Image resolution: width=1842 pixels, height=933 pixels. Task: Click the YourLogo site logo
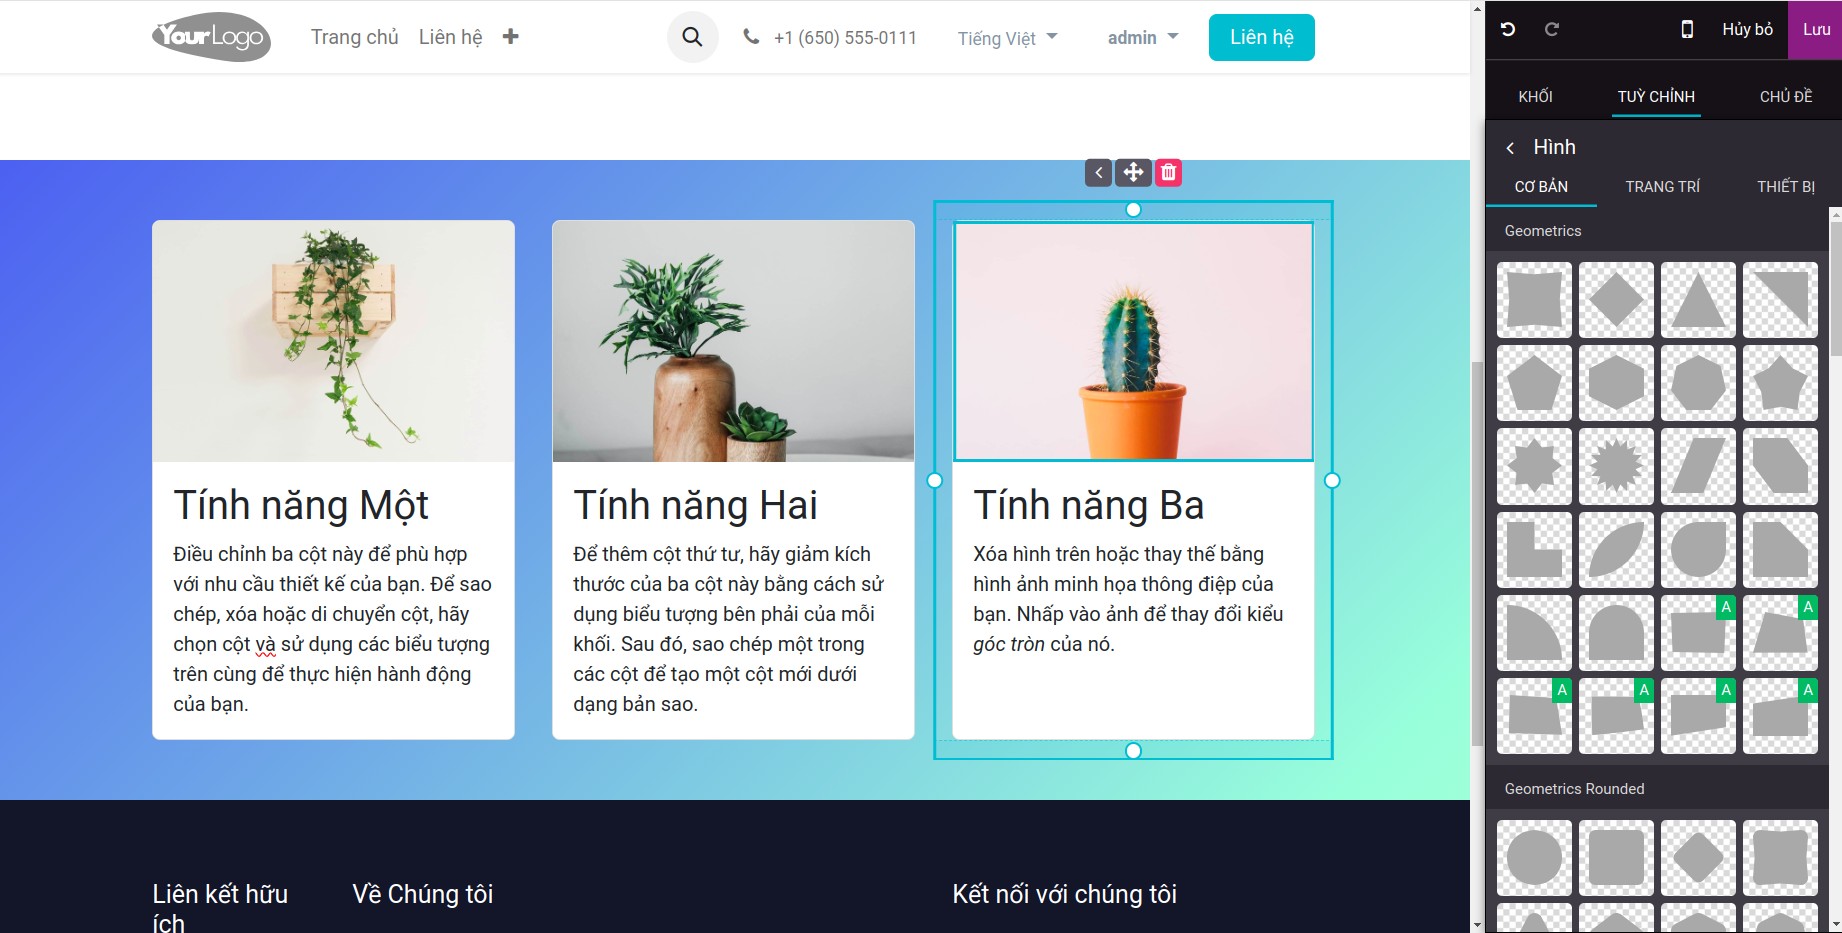click(211, 37)
